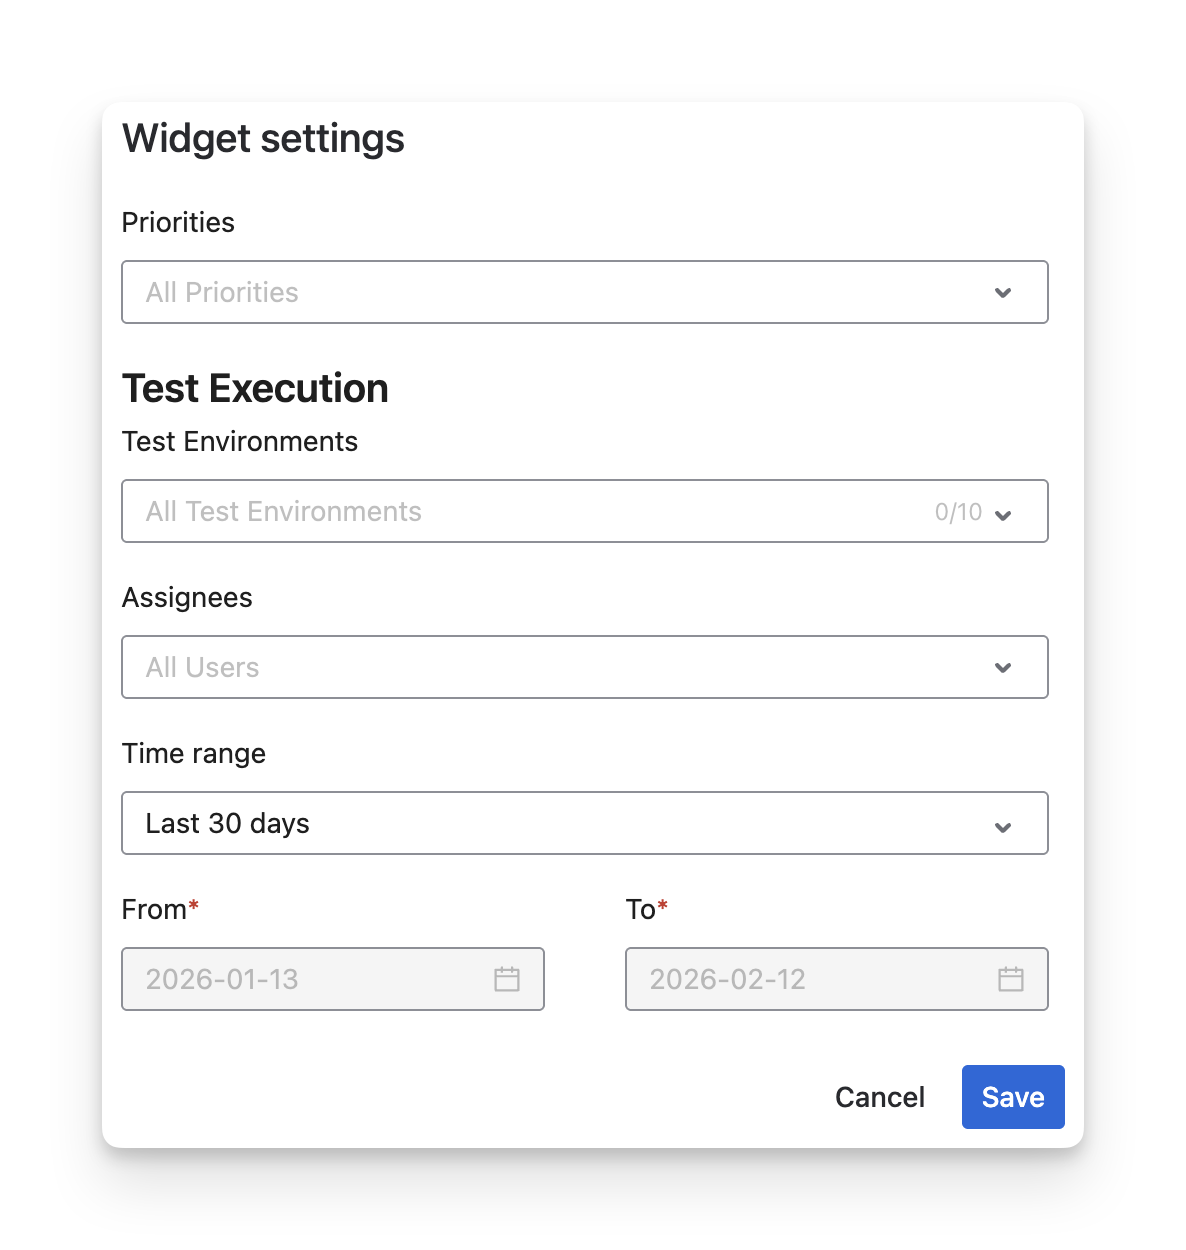Cancel the widget settings dialog

click(880, 1097)
